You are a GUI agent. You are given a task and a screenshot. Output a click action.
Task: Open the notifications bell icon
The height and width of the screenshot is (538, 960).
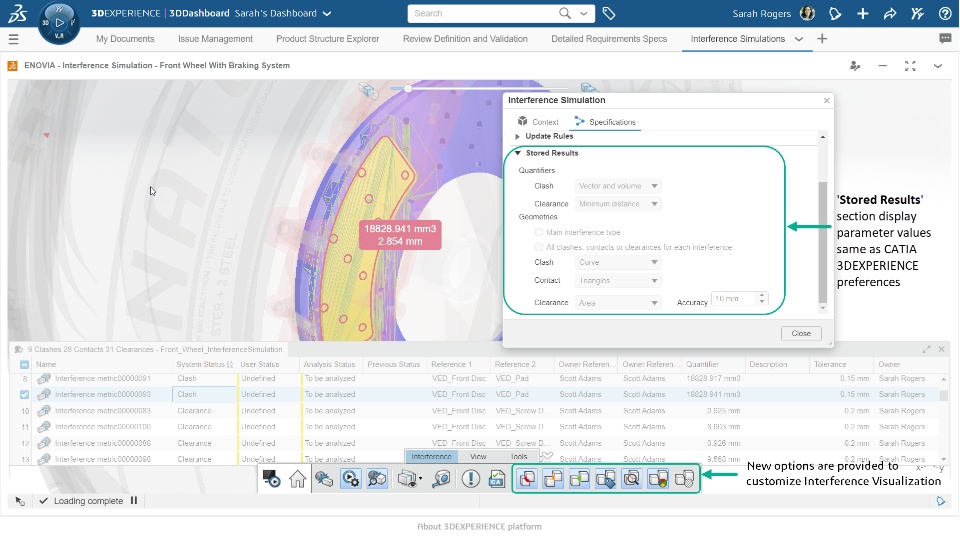pyautogui.click(x=836, y=13)
